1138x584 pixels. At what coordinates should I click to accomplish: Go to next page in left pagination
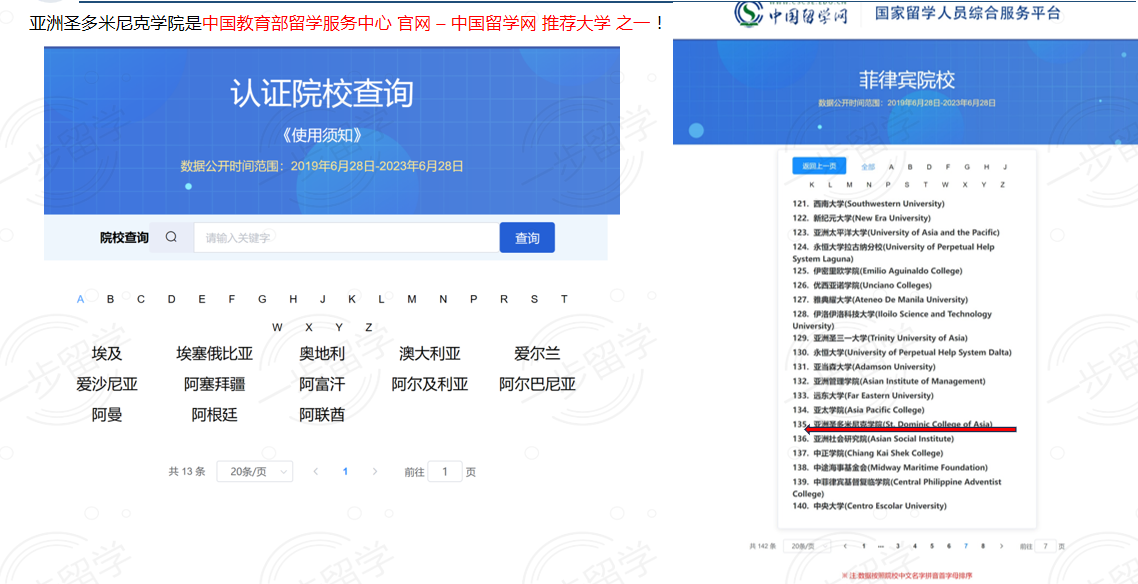(x=375, y=471)
